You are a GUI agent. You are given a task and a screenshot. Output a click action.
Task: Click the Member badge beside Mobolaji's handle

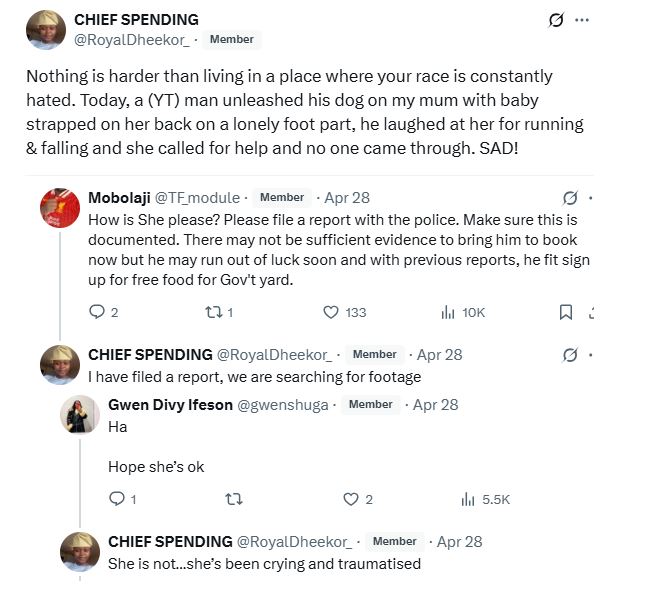pyautogui.click(x=282, y=198)
